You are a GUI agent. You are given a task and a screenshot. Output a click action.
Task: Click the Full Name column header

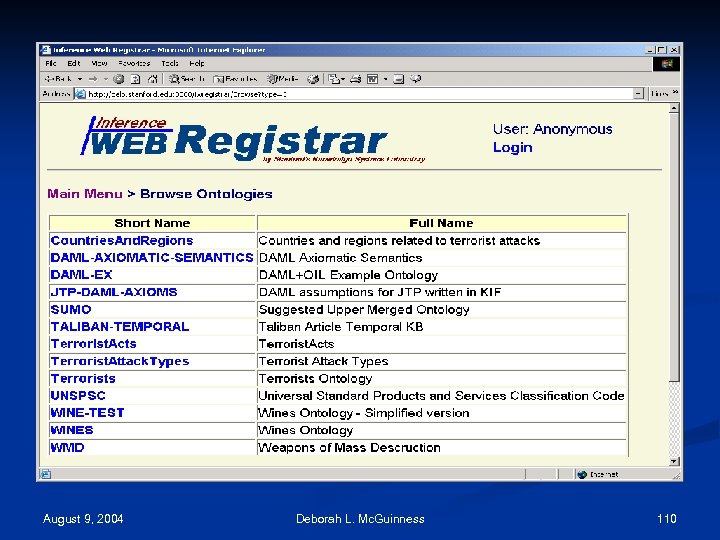(441, 223)
